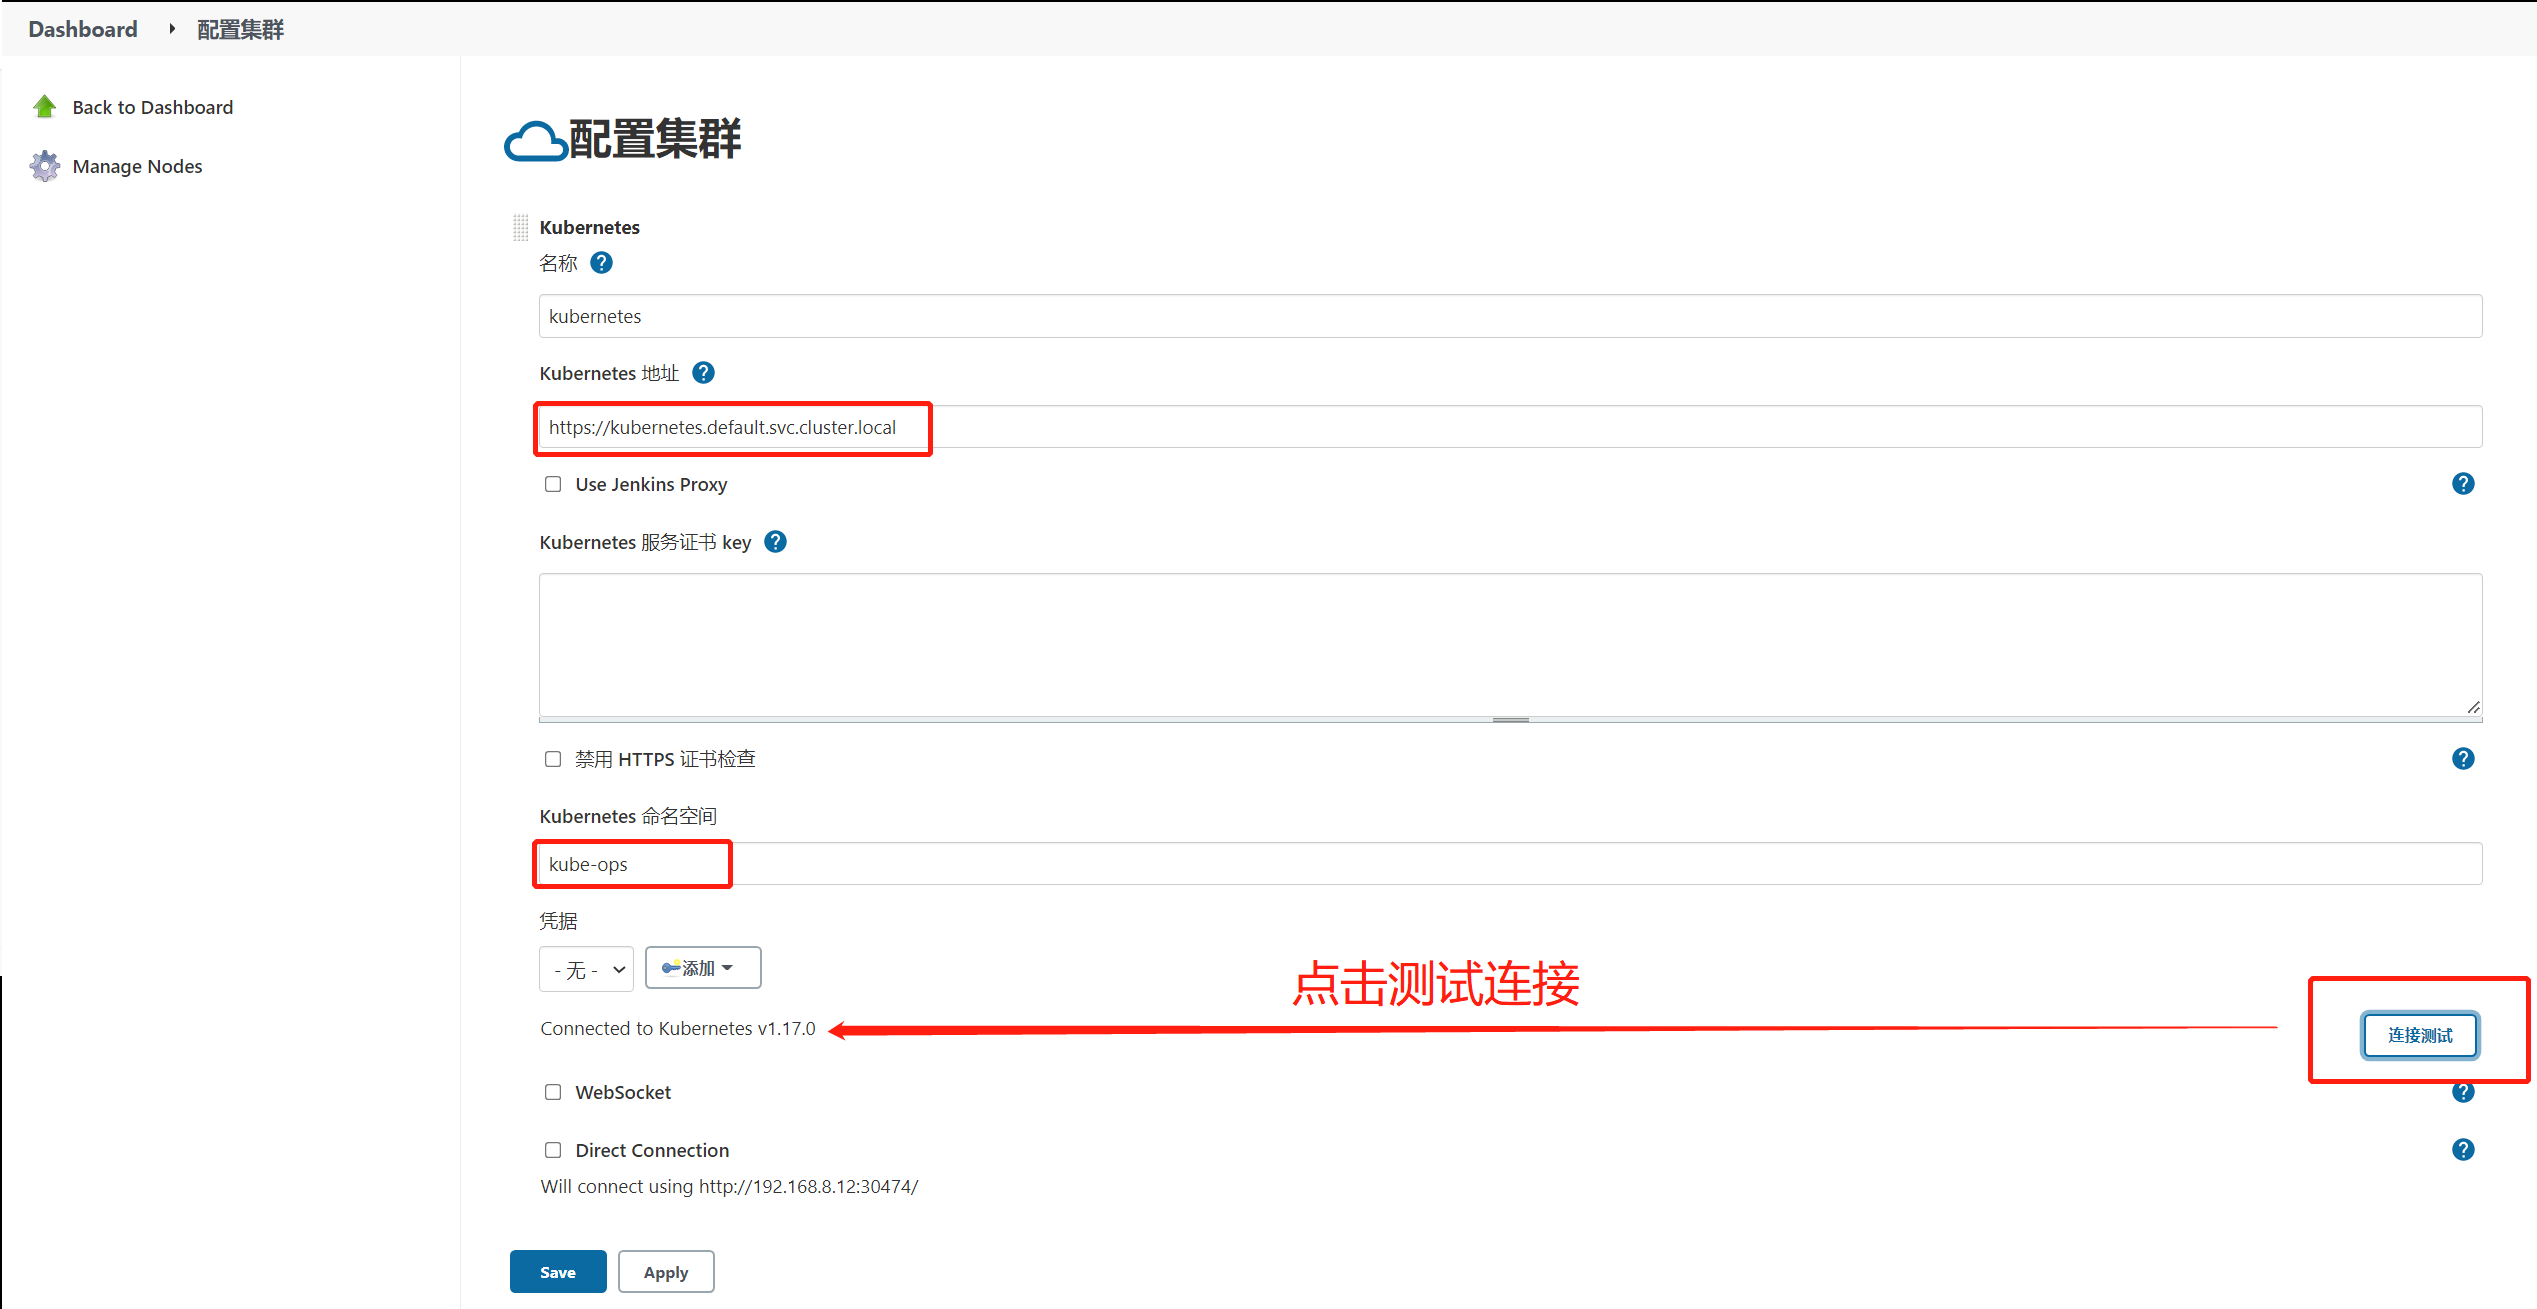Screen dimensions: 2537x1309
Task: Click the Kubernetes section title
Action: (589, 227)
